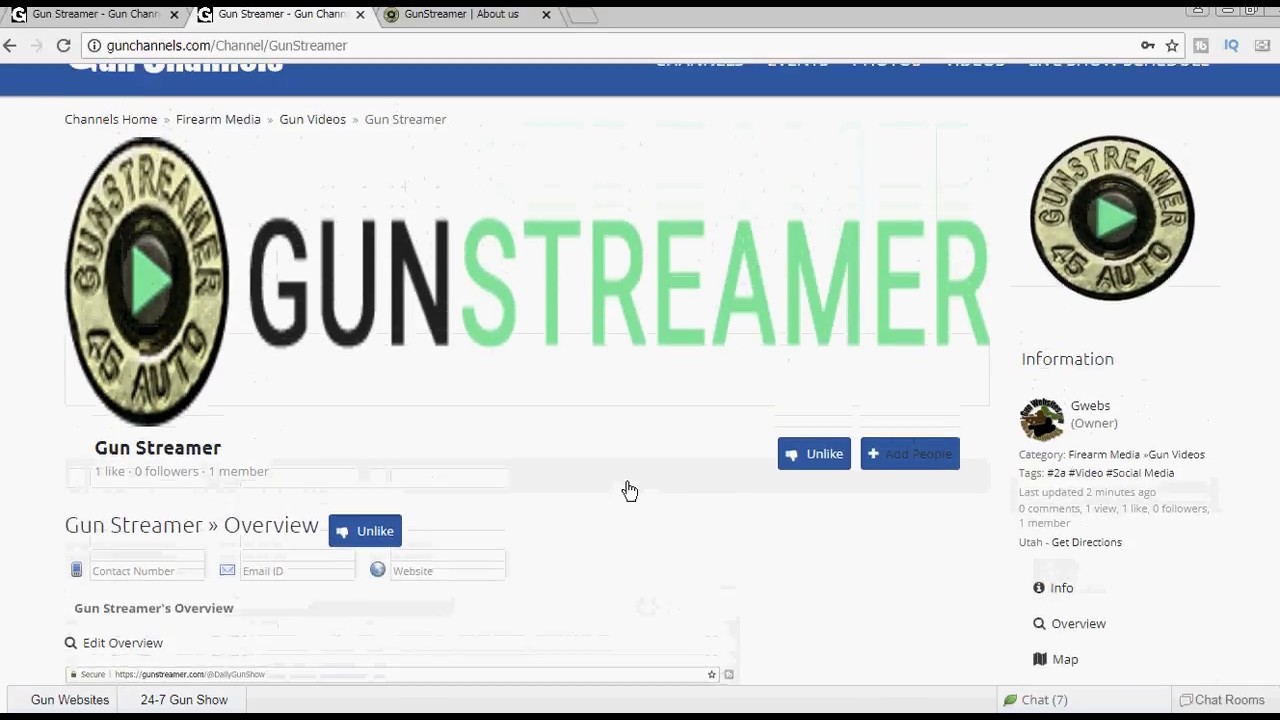Open Gun Websites bottom bar item
The image size is (1280, 720).
(x=70, y=700)
